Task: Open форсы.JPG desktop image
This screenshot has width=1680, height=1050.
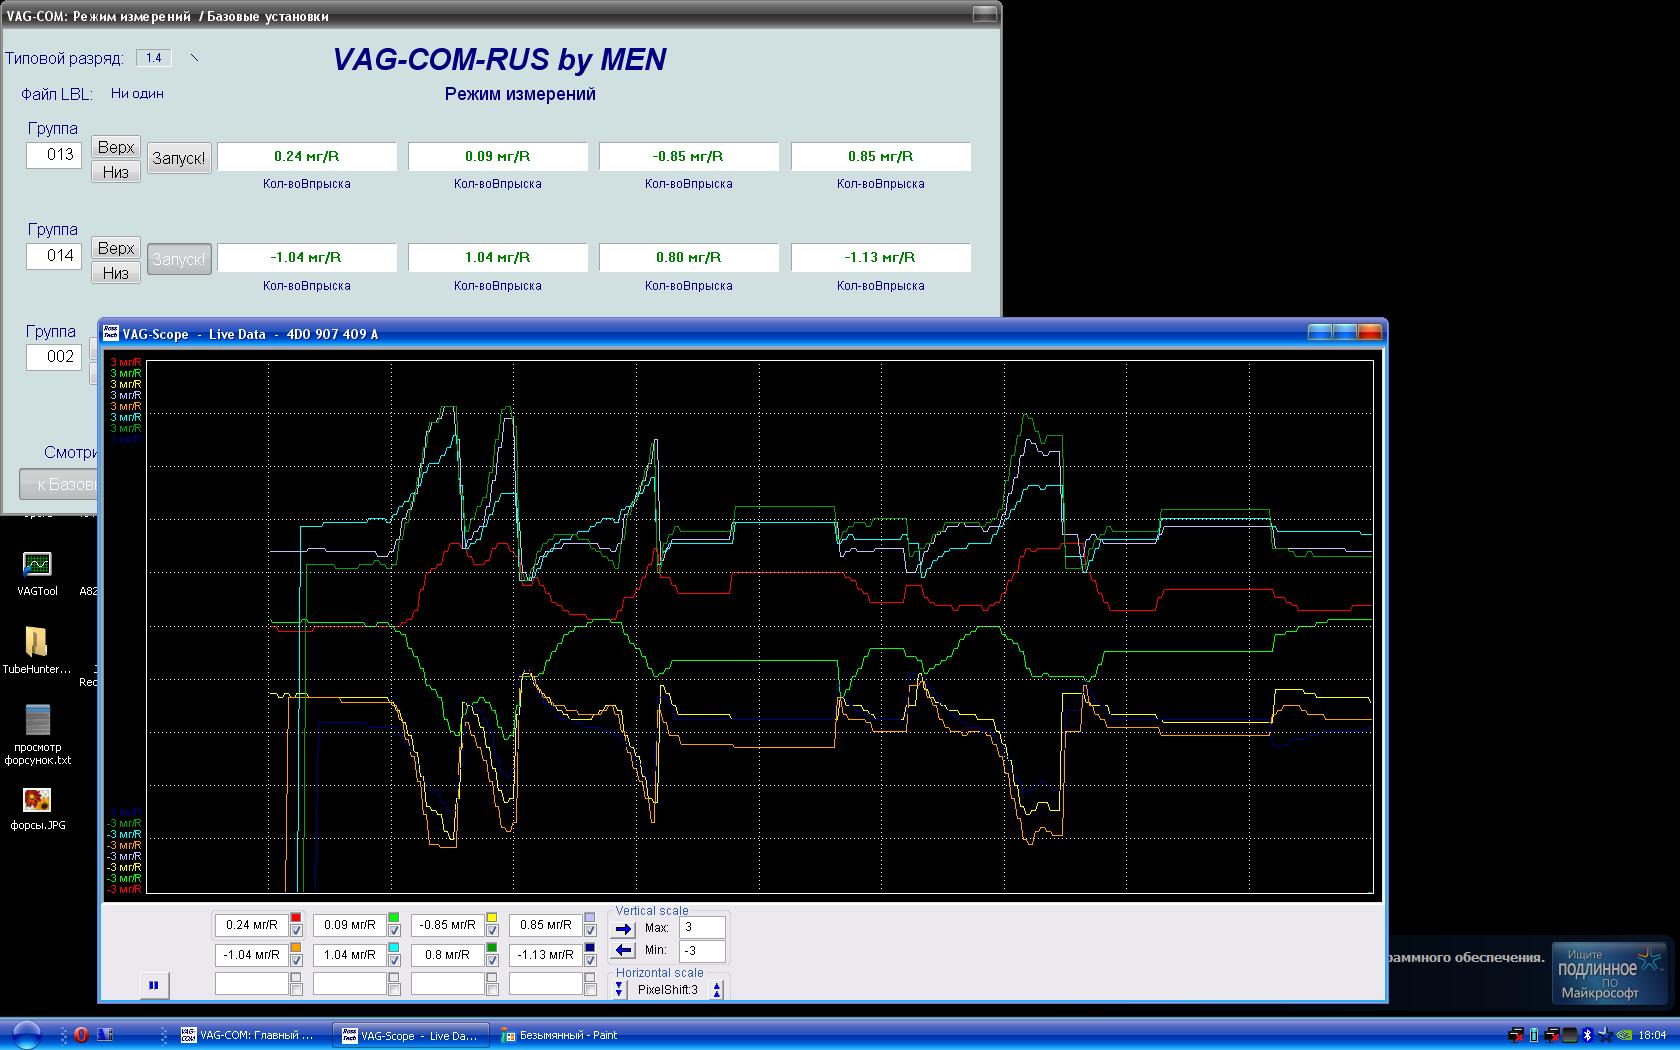Action: (37, 809)
